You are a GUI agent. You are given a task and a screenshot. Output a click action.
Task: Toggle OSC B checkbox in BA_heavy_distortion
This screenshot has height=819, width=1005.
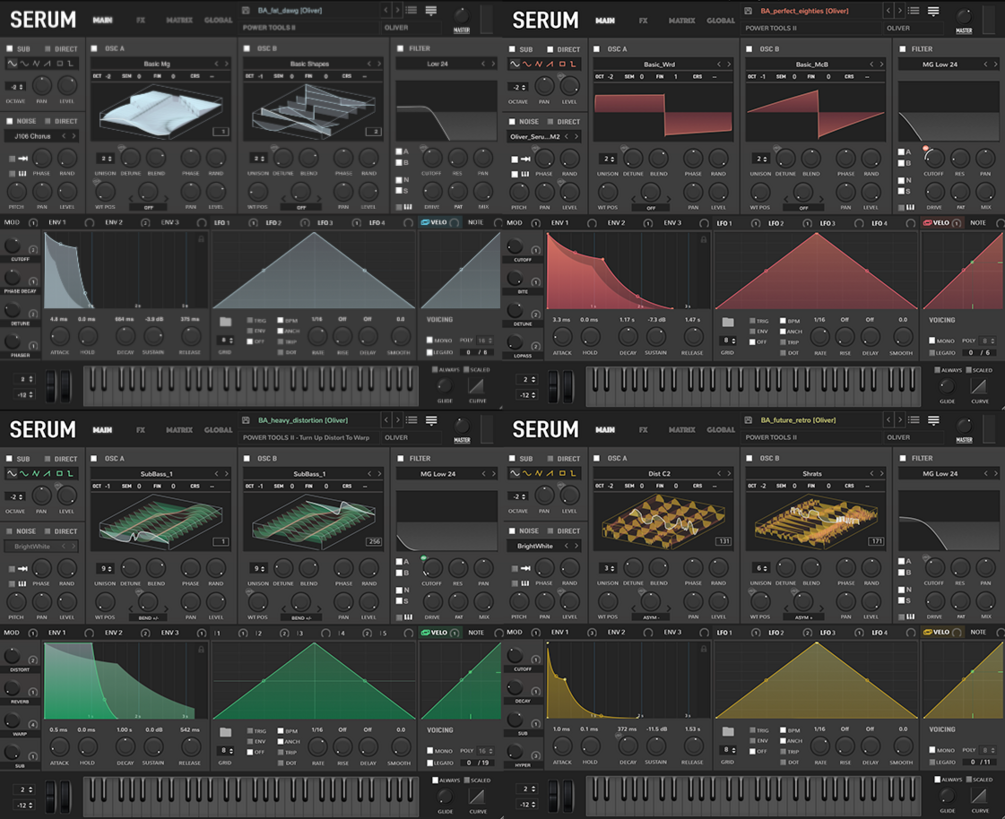pos(247,458)
